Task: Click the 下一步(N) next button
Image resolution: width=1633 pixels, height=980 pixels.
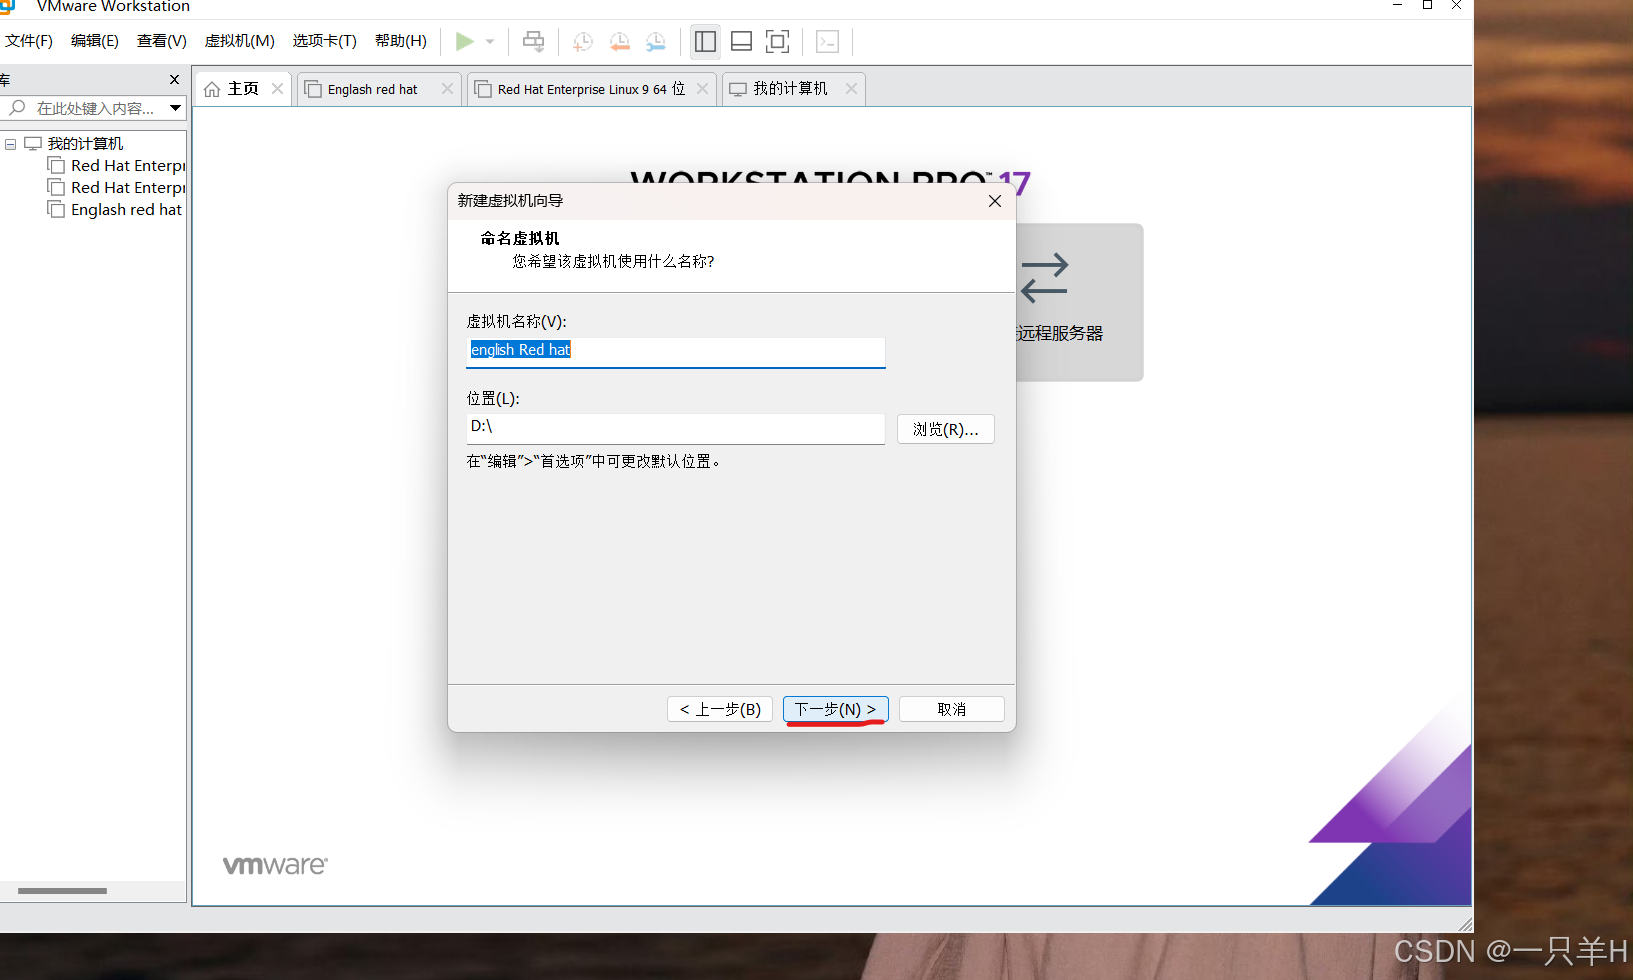Action: click(x=836, y=709)
